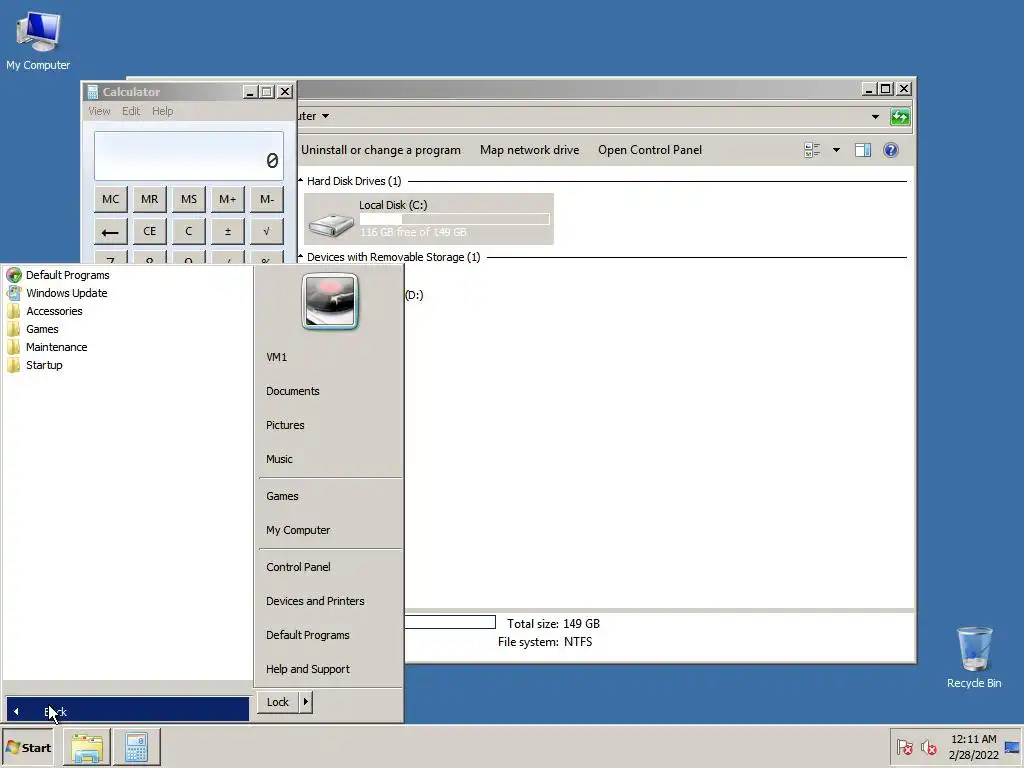
Task: Click the Calculator title bar icon
Action: point(93,92)
